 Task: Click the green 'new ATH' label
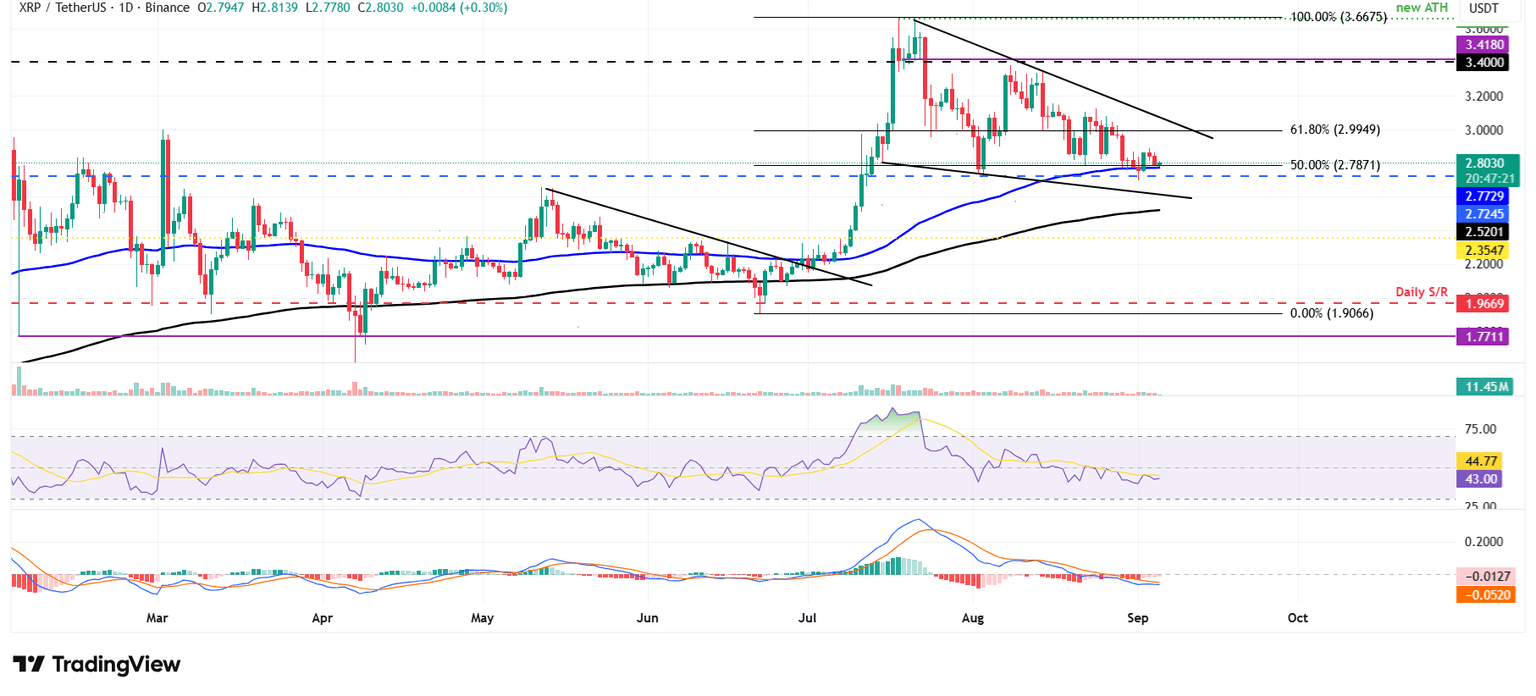[x=1422, y=8]
